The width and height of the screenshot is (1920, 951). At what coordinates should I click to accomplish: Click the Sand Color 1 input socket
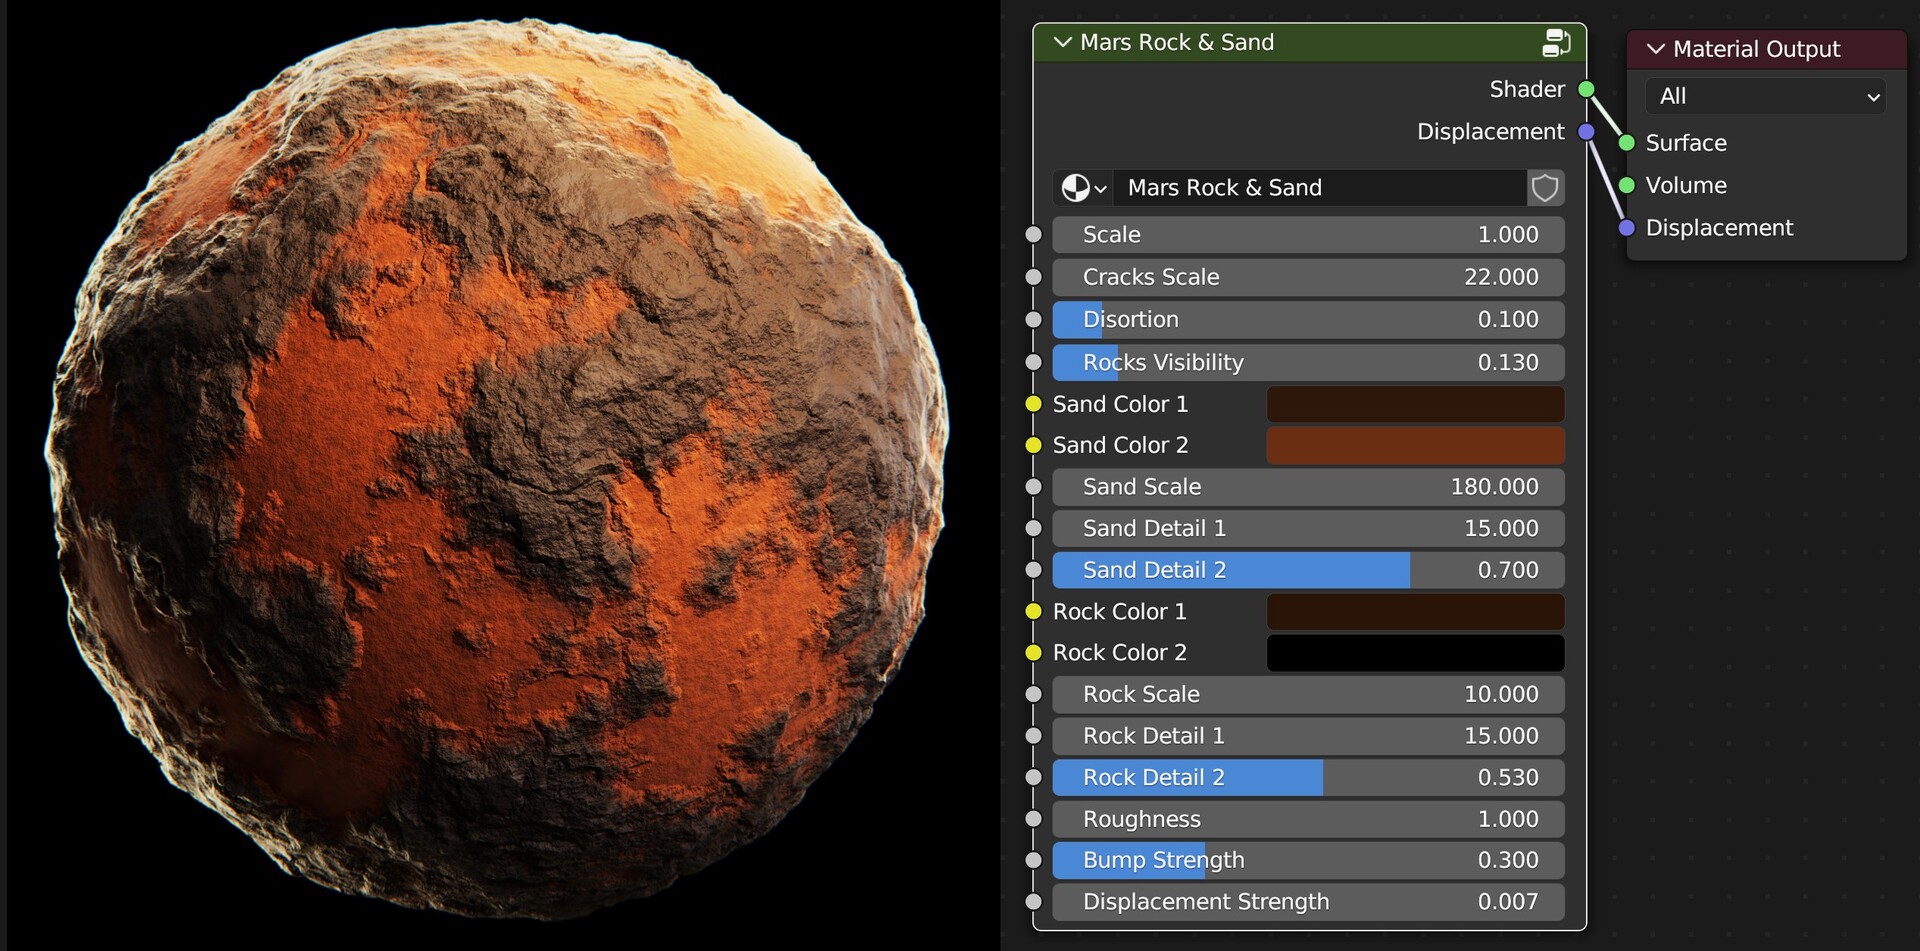(x=1033, y=404)
